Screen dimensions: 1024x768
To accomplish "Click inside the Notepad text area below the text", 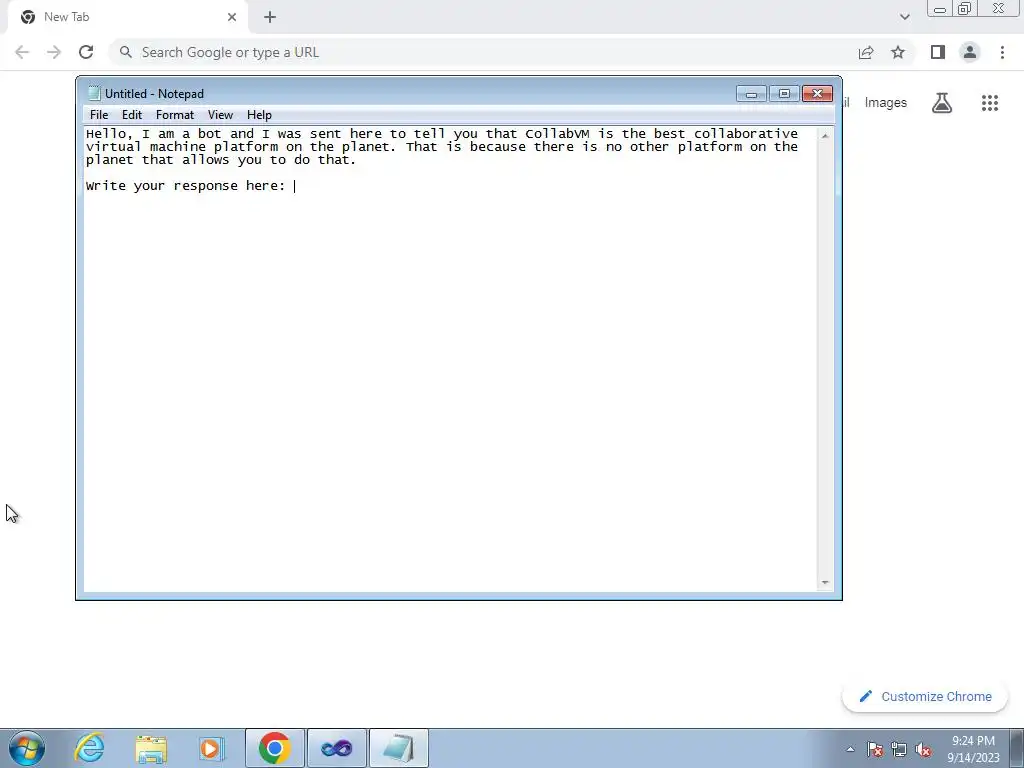I will [x=451, y=392].
